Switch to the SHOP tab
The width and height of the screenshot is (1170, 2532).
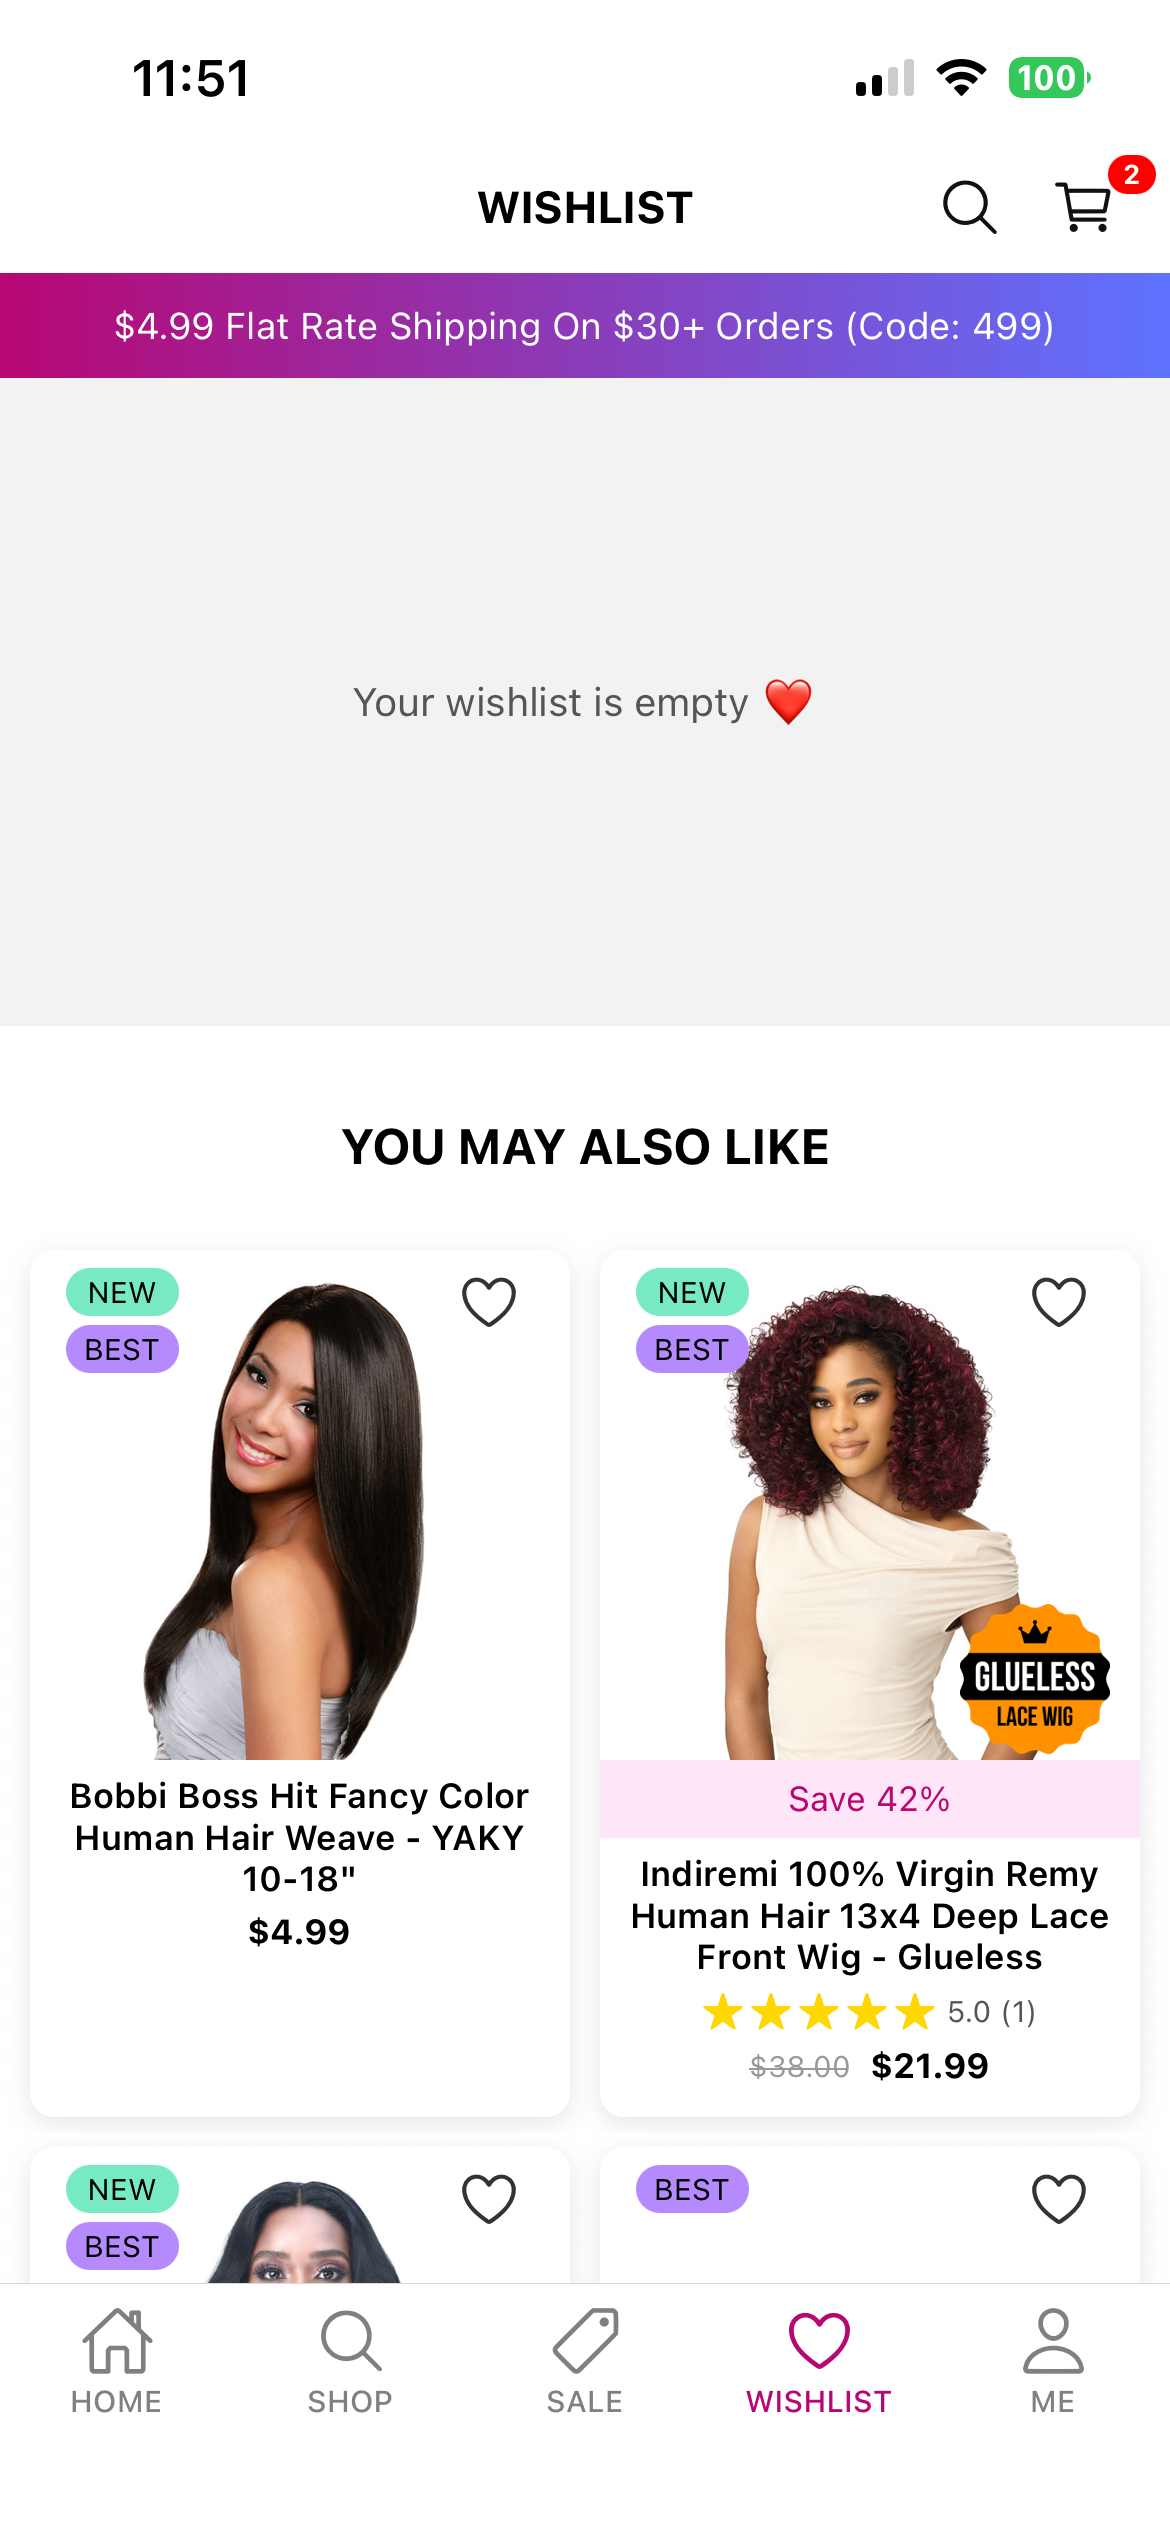coord(351,2362)
